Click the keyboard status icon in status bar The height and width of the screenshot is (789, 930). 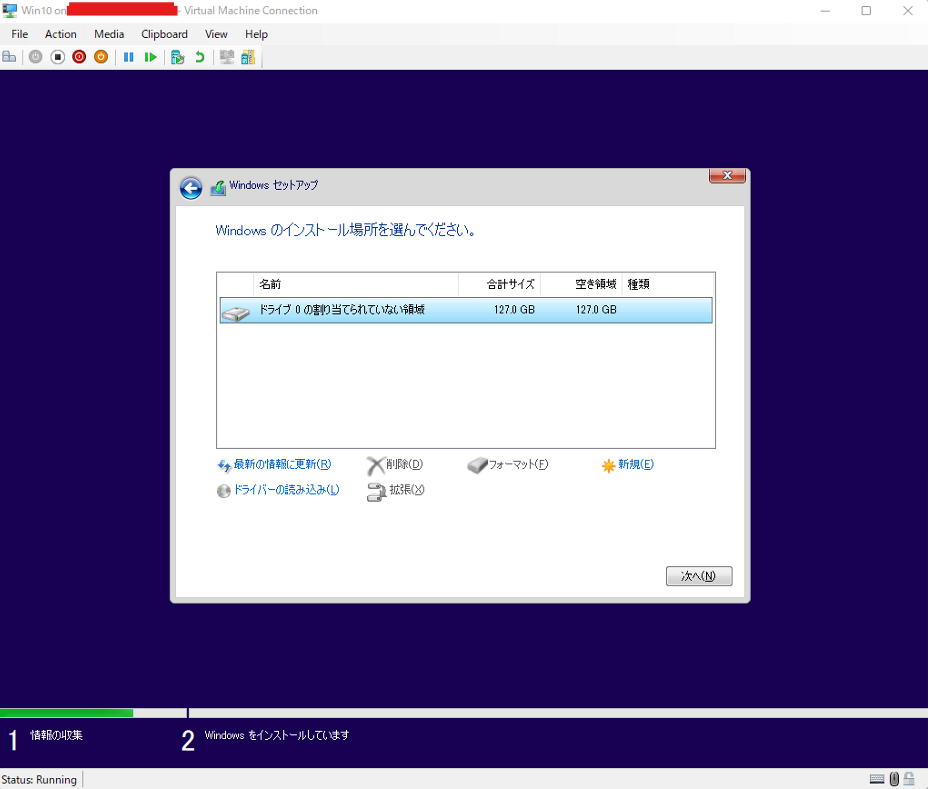click(877, 779)
